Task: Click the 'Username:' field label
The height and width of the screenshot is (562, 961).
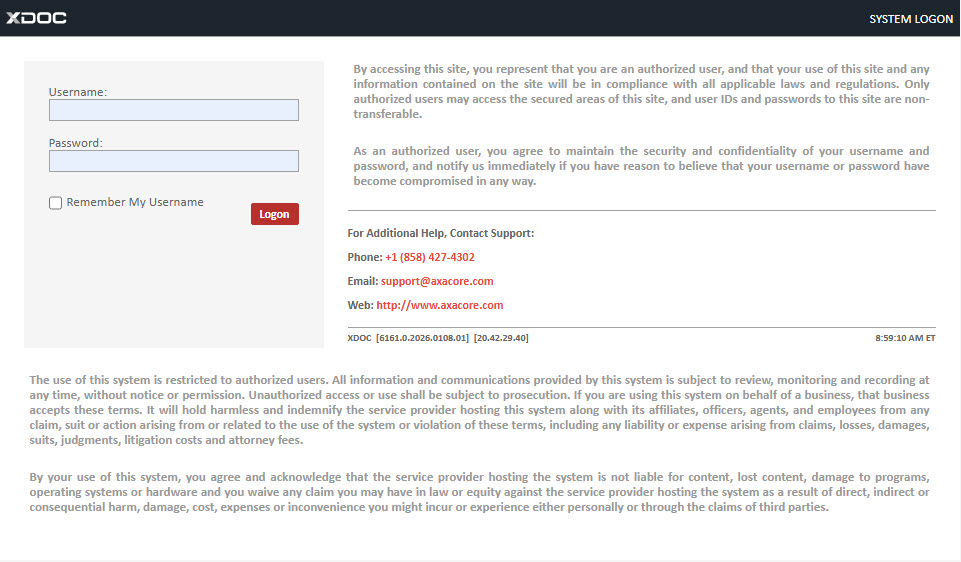Action: 78,92
